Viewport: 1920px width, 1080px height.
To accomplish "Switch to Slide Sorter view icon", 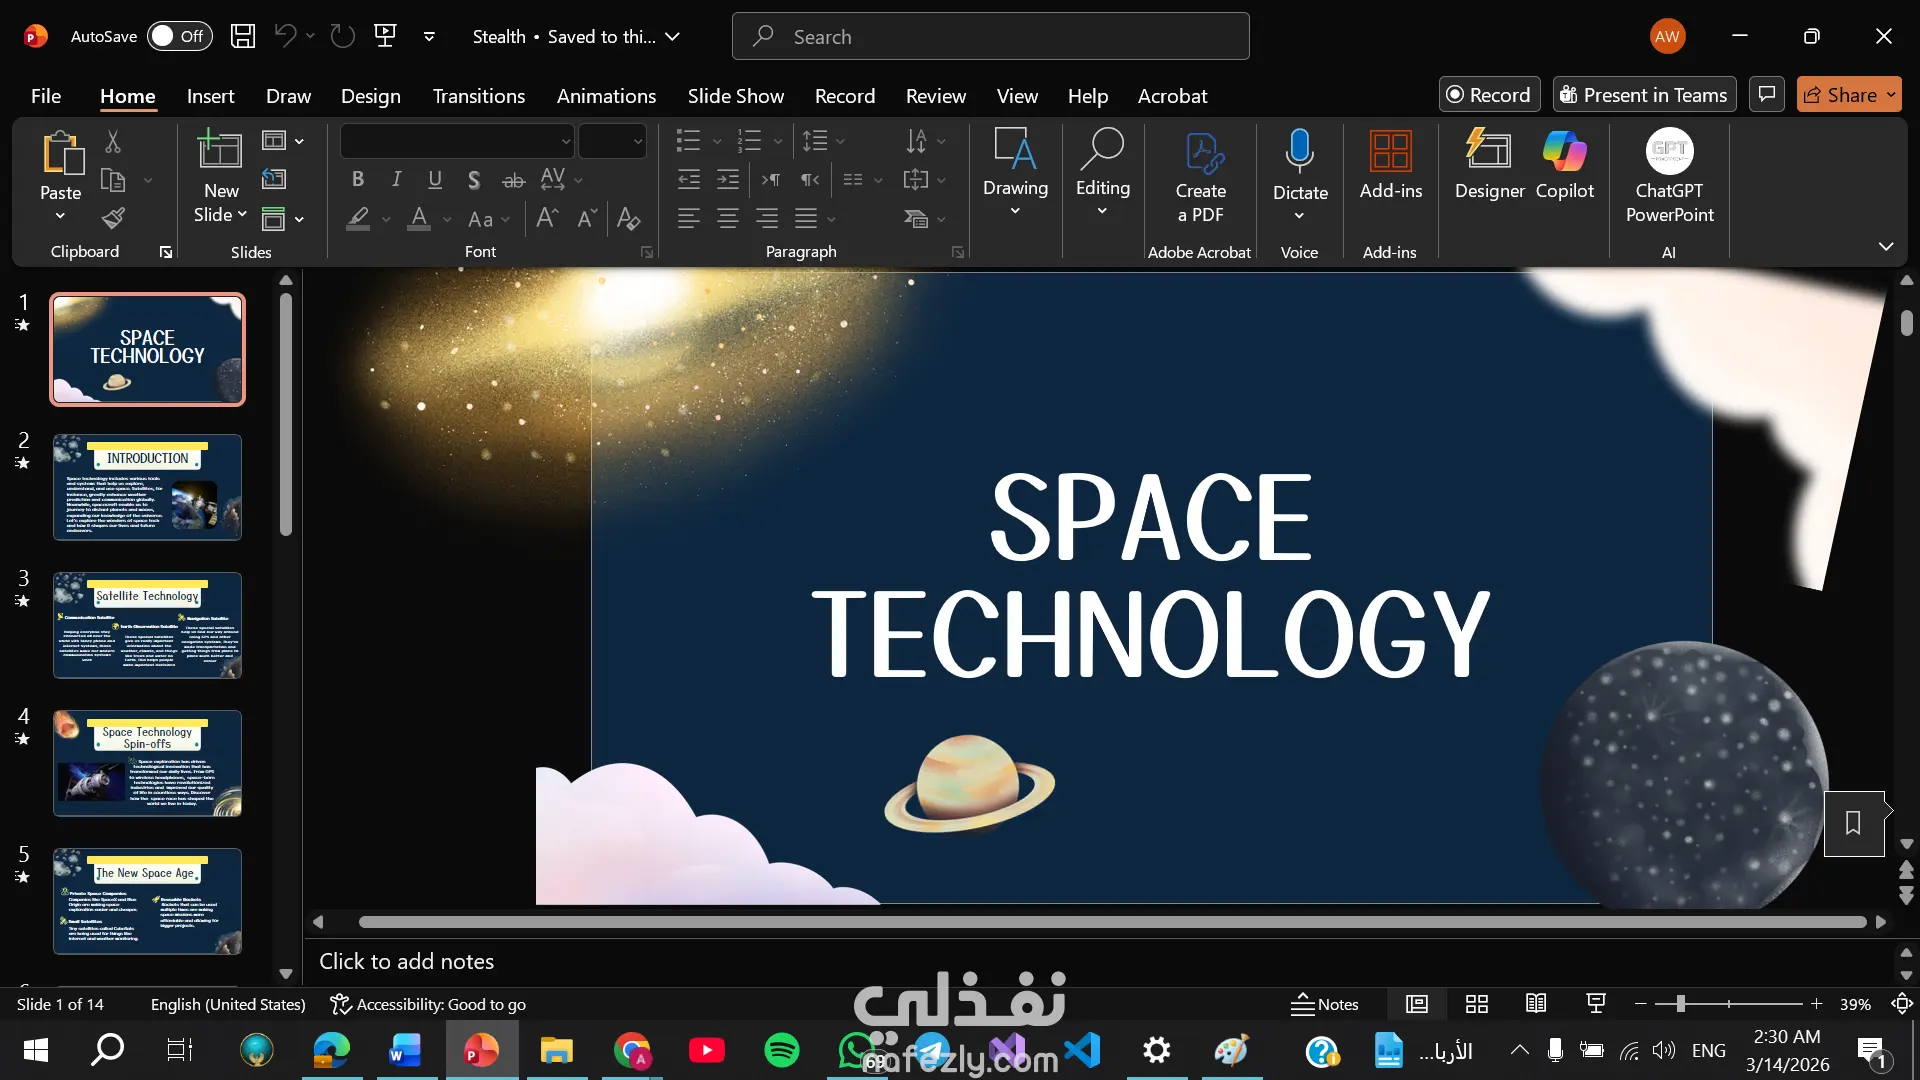I will pyautogui.click(x=1477, y=1004).
